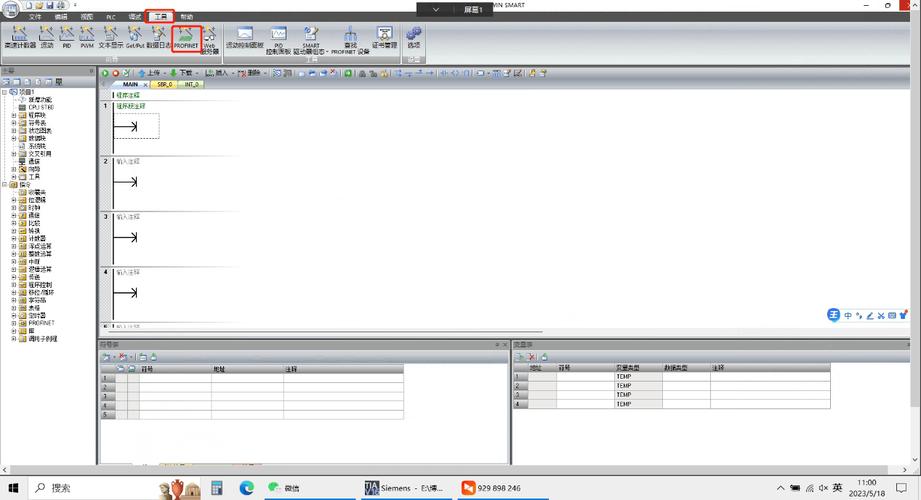Open Microsoft Edge from taskbar
Viewport: 921px width, 500px height.
247,488
